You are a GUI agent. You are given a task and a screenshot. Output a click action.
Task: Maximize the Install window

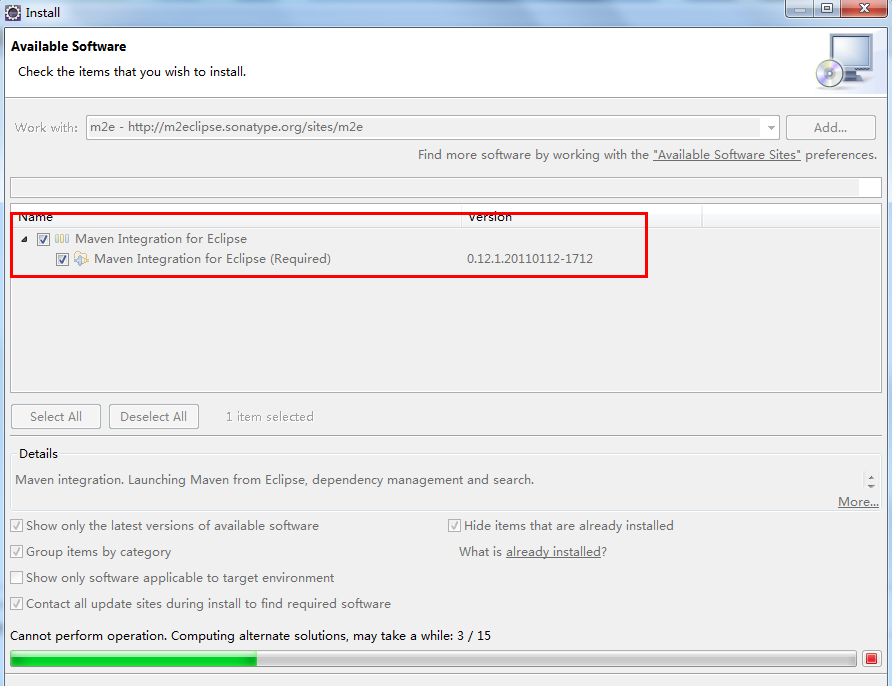point(827,9)
